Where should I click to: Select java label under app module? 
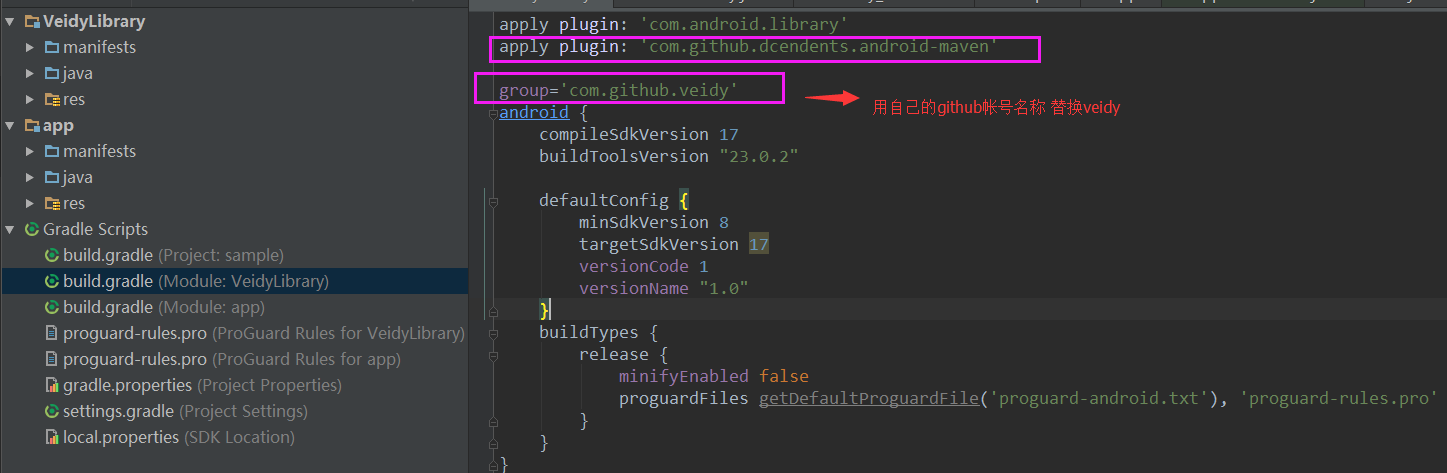[78, 177]
